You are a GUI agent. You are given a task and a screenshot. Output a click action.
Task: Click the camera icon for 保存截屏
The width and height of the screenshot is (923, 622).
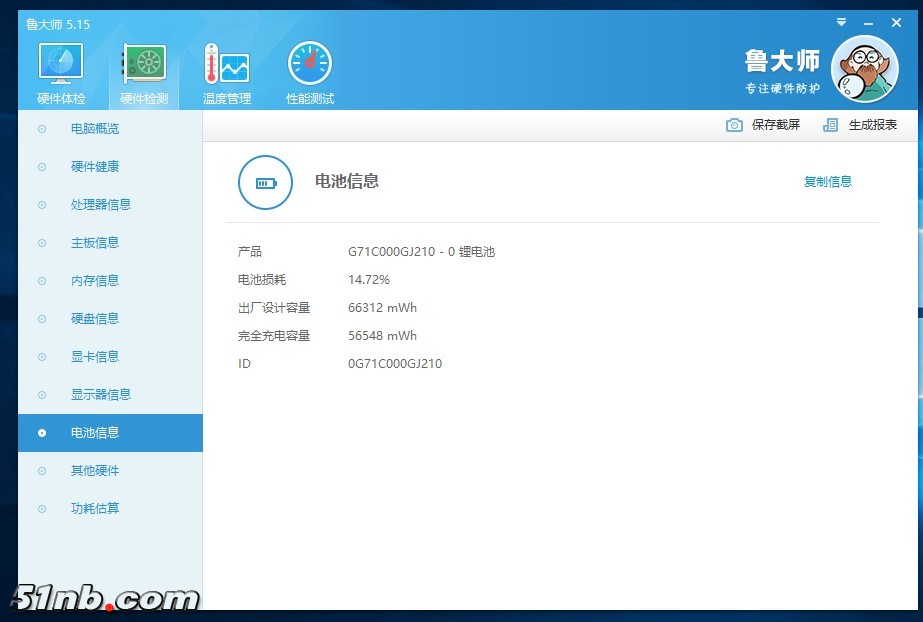[735, 125]
